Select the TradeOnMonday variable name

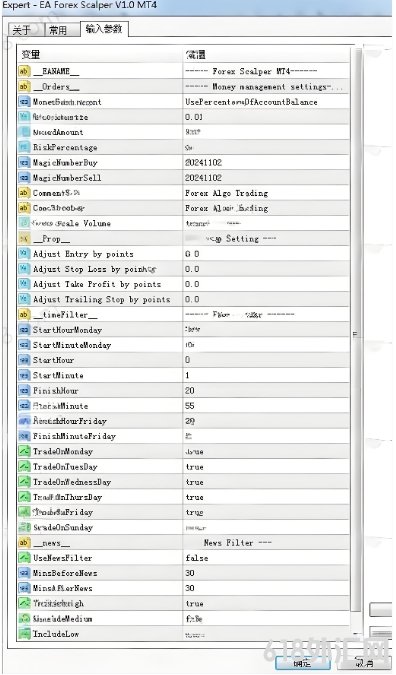[x=63, y=451]
